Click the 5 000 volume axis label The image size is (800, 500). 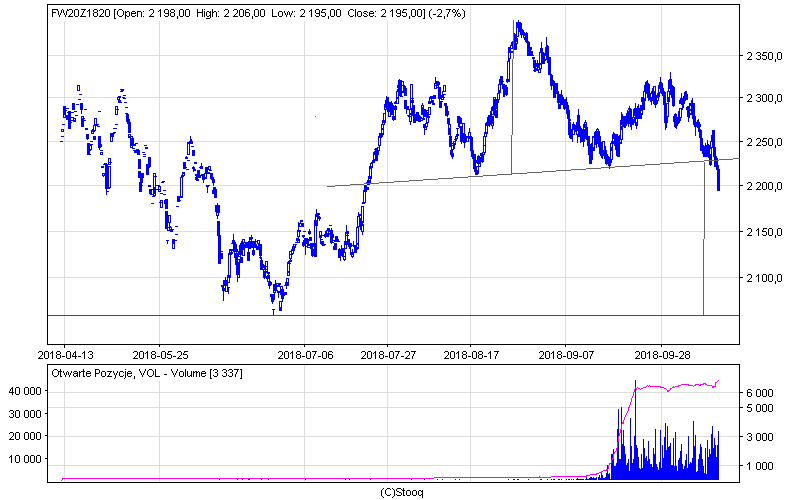click(760, 408)
